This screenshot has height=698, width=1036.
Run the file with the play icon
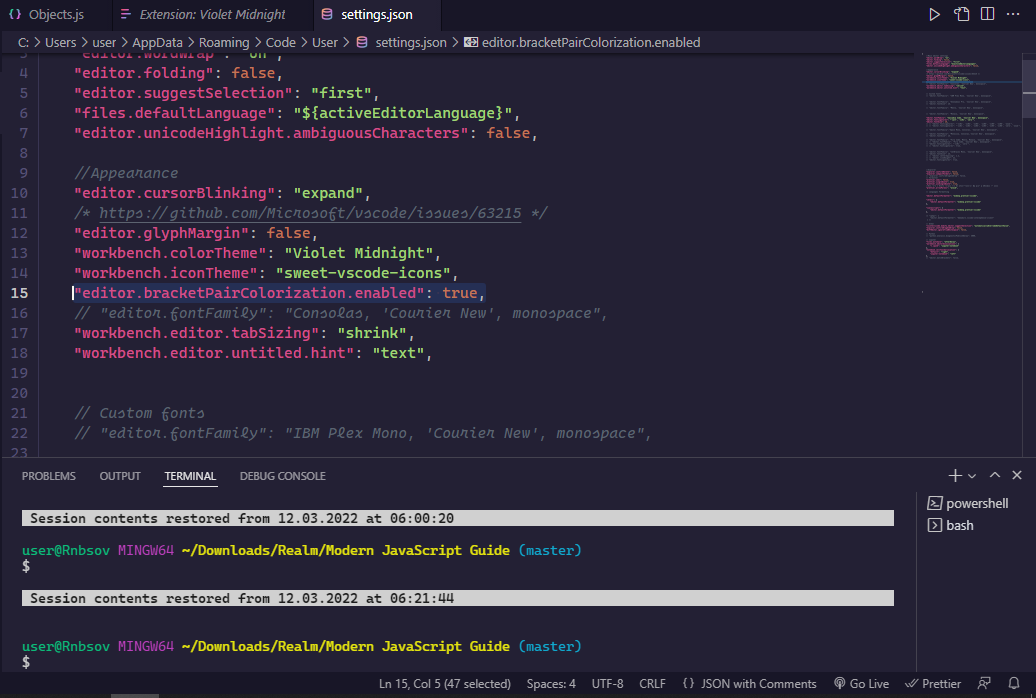click(934, 15)
